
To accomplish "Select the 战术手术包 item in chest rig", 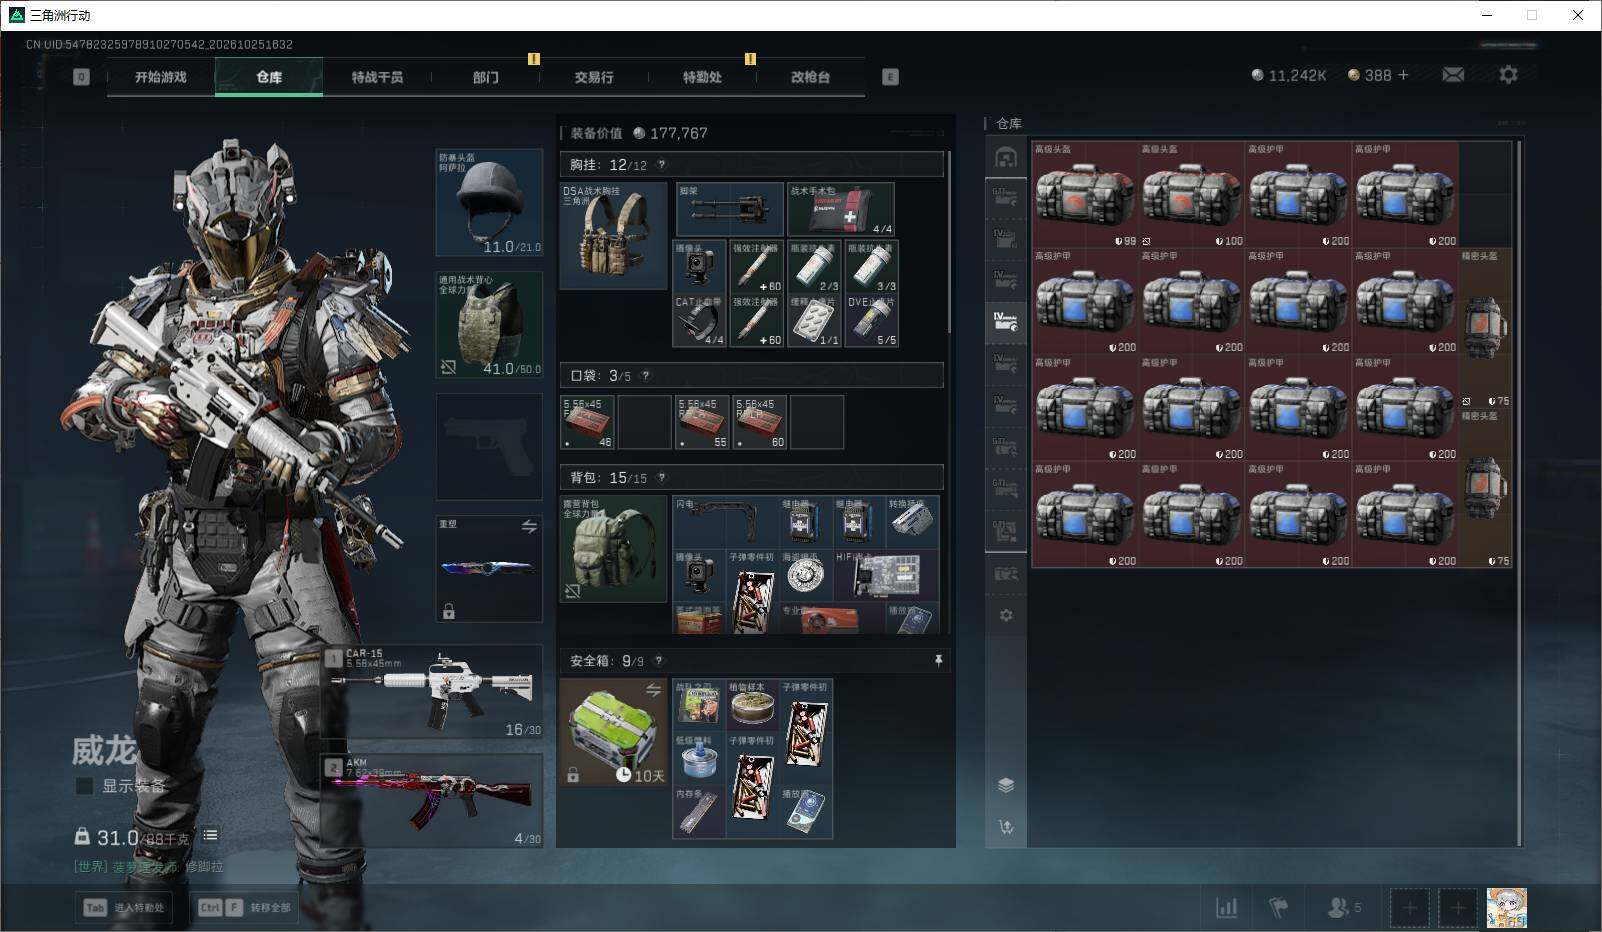I will [x=840, y=209].
